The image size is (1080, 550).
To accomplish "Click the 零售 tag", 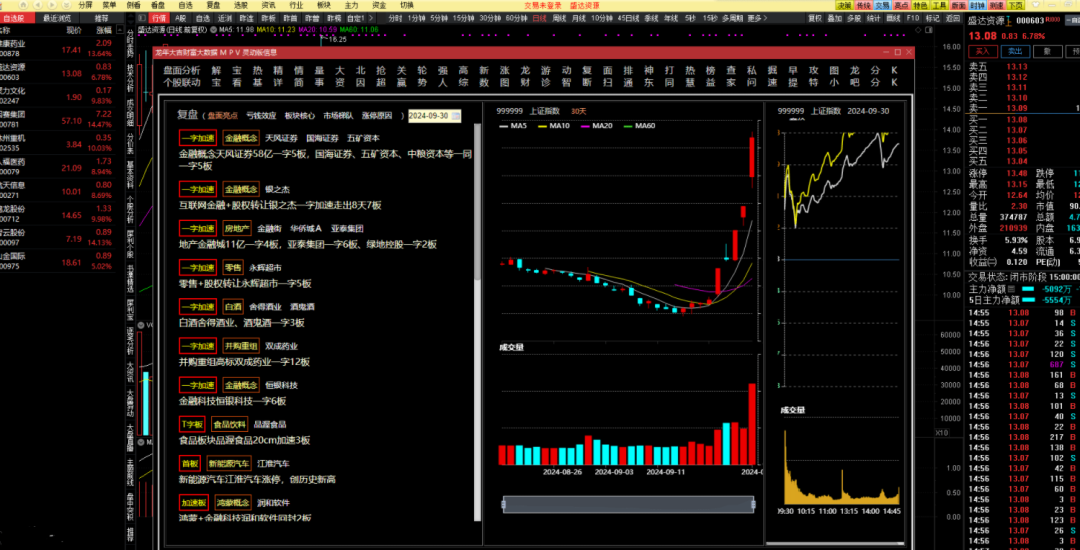I will coord(233,267).
